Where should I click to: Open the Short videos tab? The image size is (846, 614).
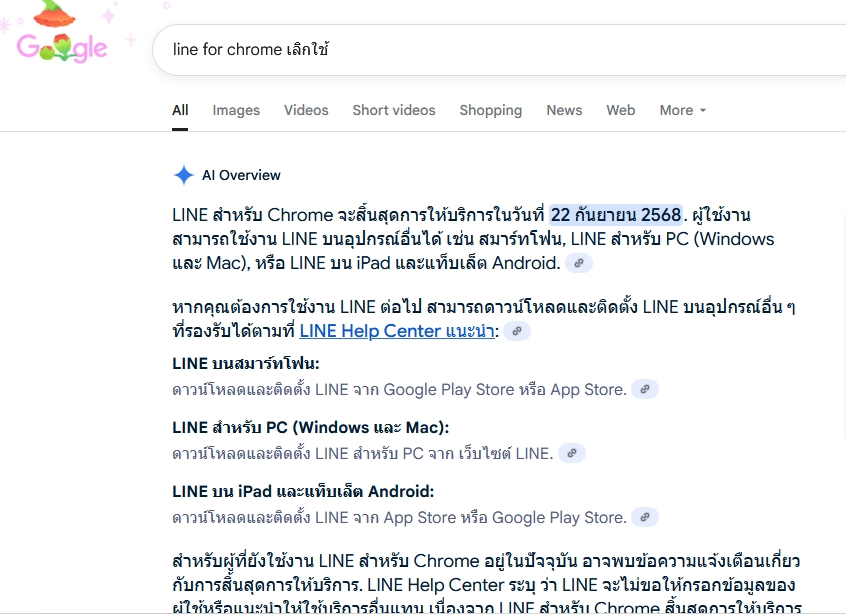coord(394,110)
